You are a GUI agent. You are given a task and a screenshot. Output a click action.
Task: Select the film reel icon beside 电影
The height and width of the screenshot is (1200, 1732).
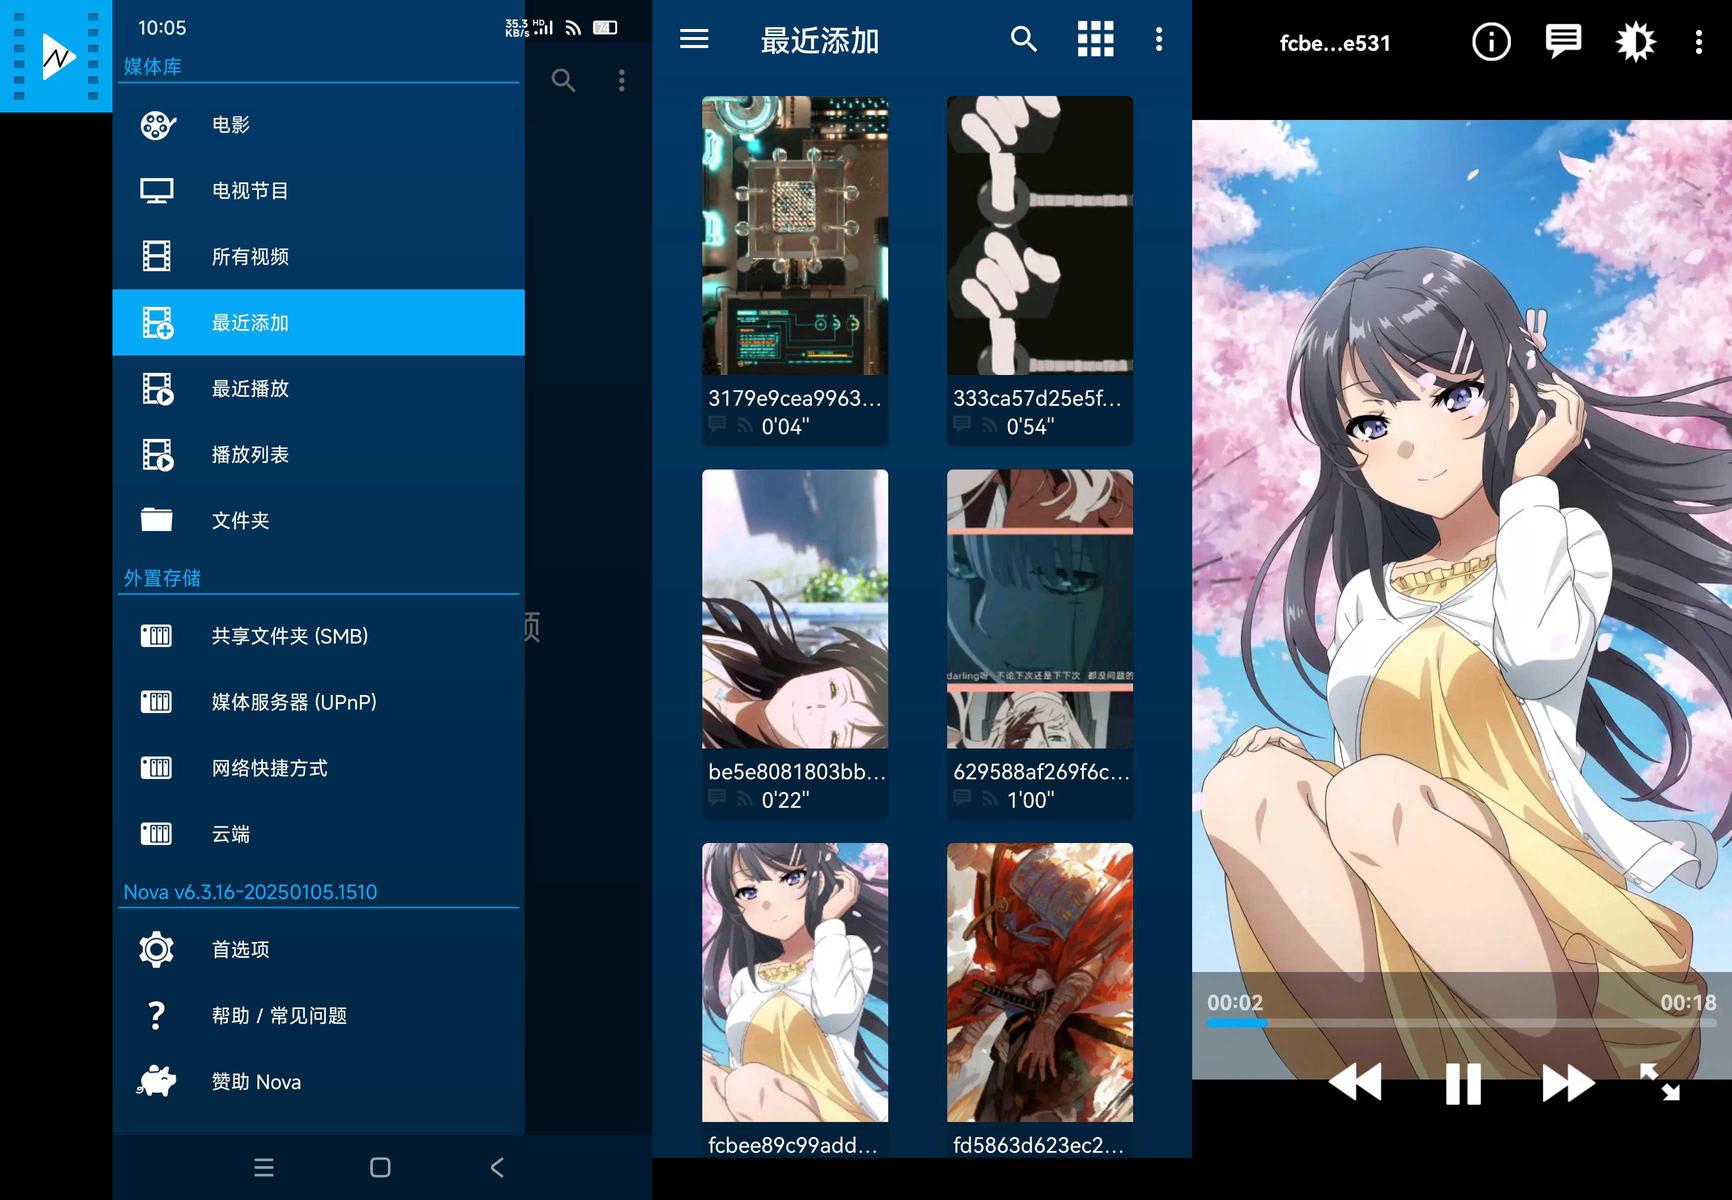click(x=157, y=125)
